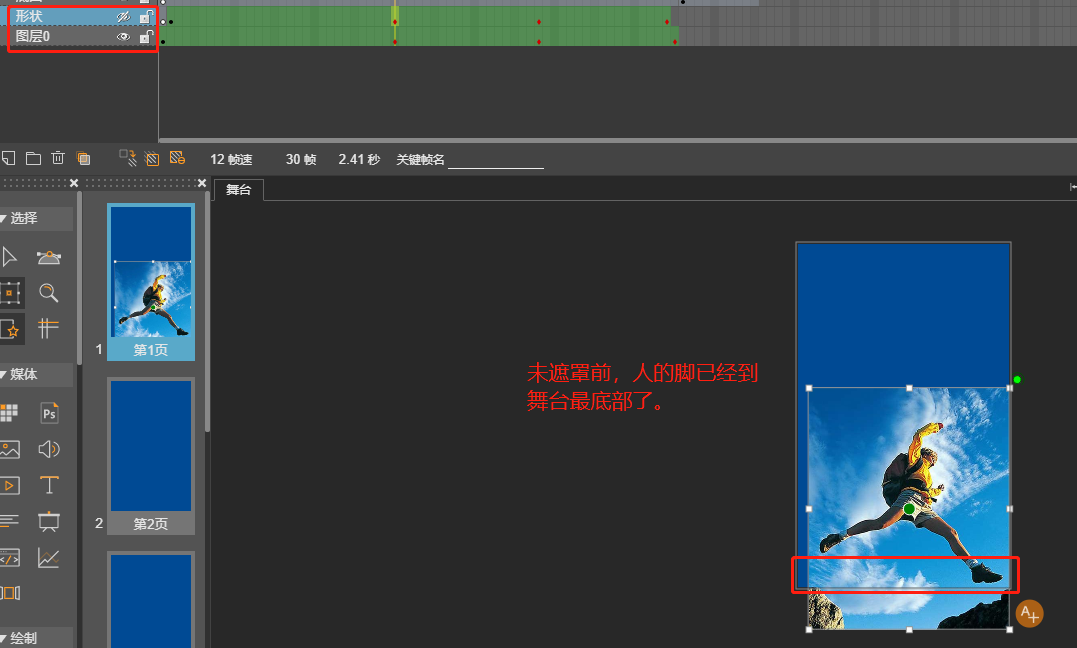Click the hatched frame icon with minus badge

pos(177,158)
